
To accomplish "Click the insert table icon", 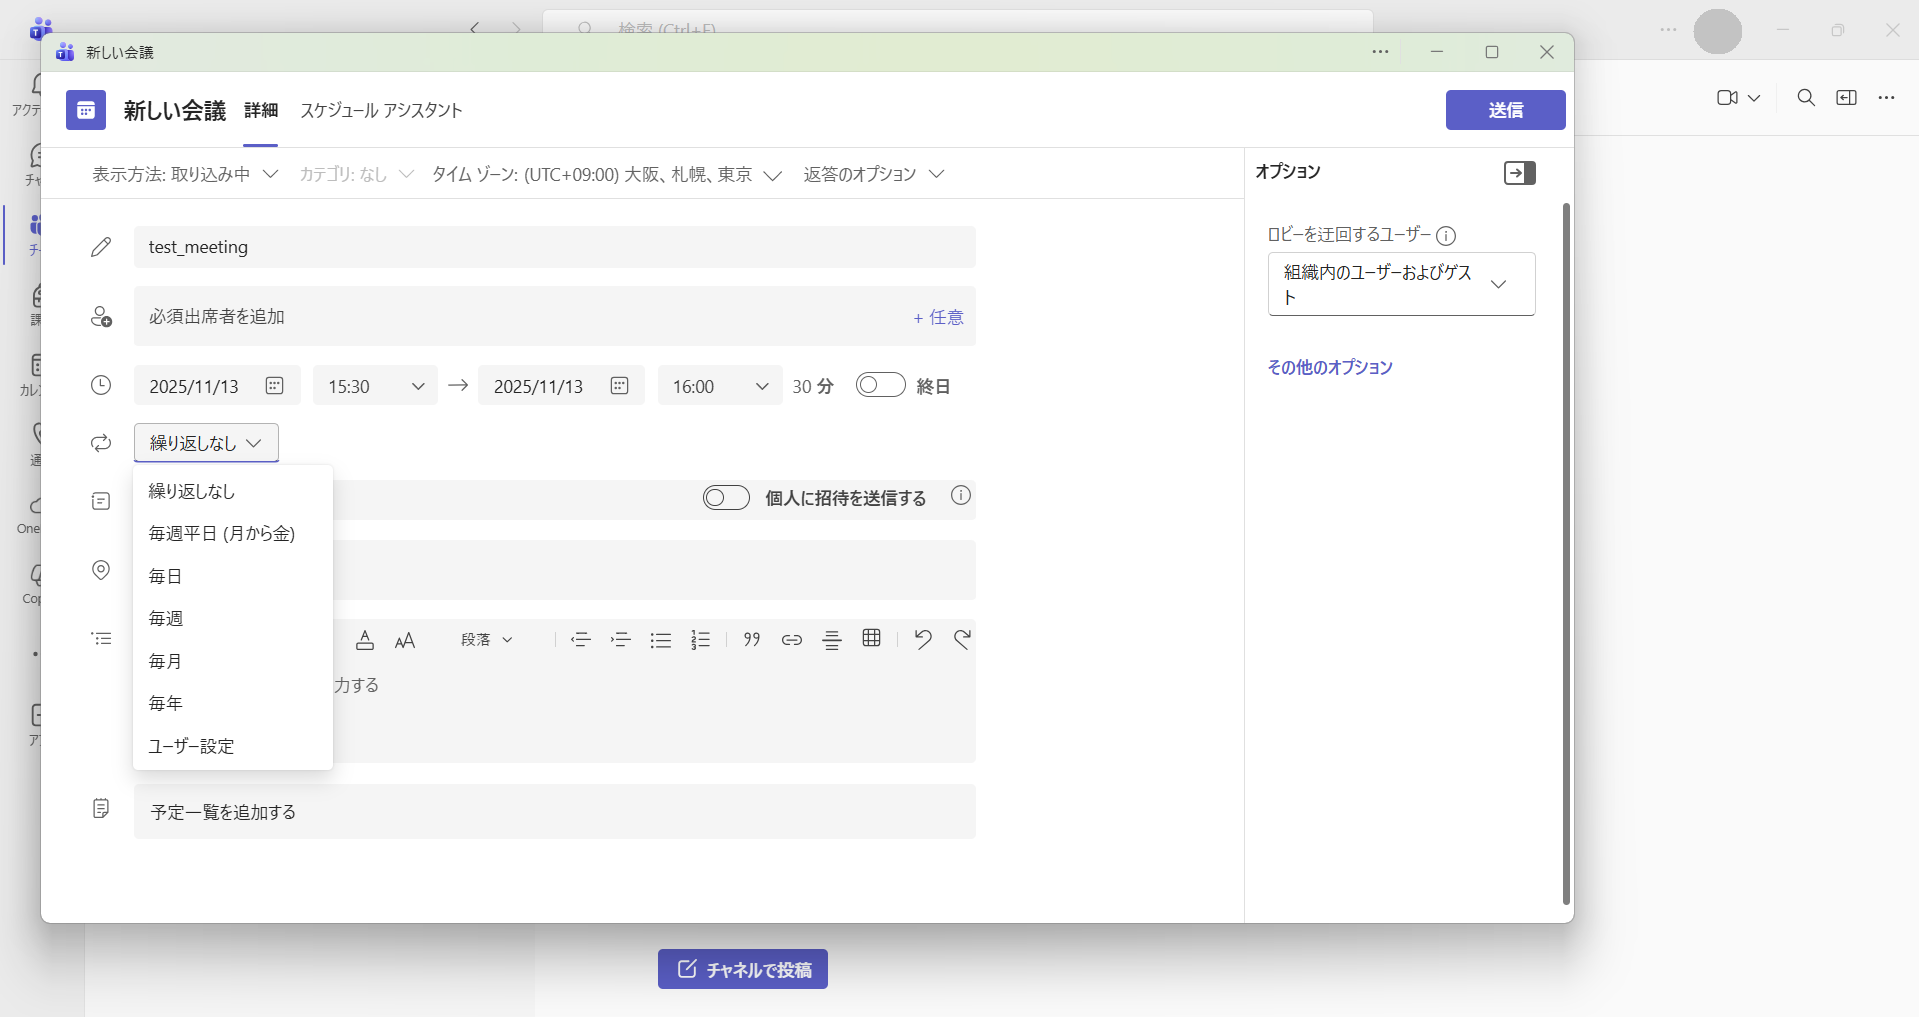I will [x=871, y=639].
